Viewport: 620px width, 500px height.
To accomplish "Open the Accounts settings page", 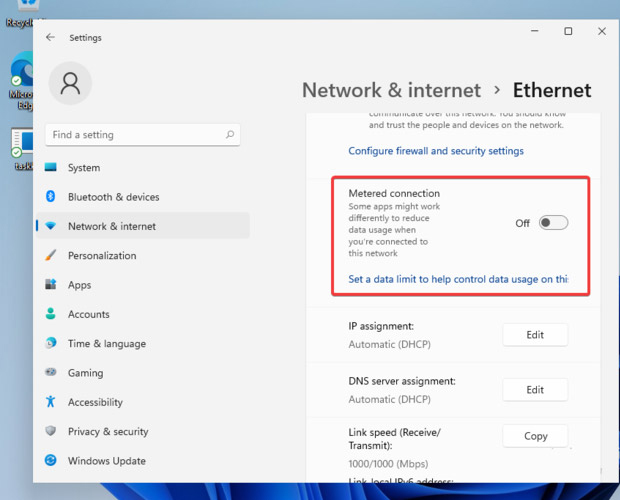I will (x=89, y=314).
